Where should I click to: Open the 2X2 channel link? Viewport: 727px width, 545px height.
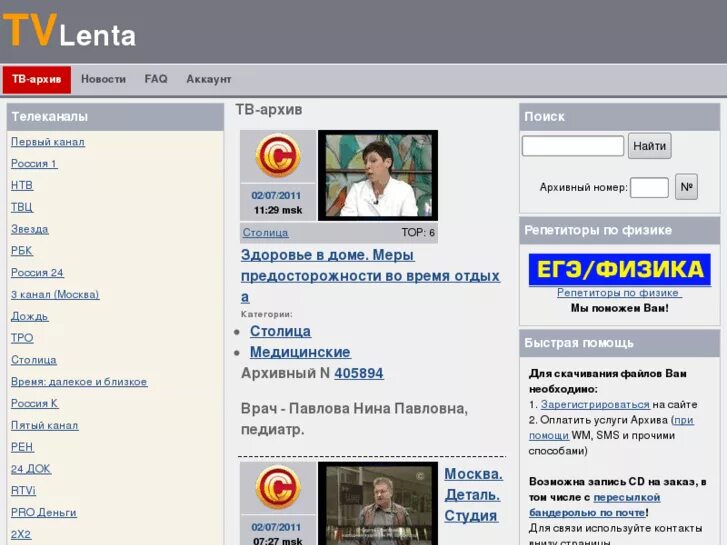(21, 534)
